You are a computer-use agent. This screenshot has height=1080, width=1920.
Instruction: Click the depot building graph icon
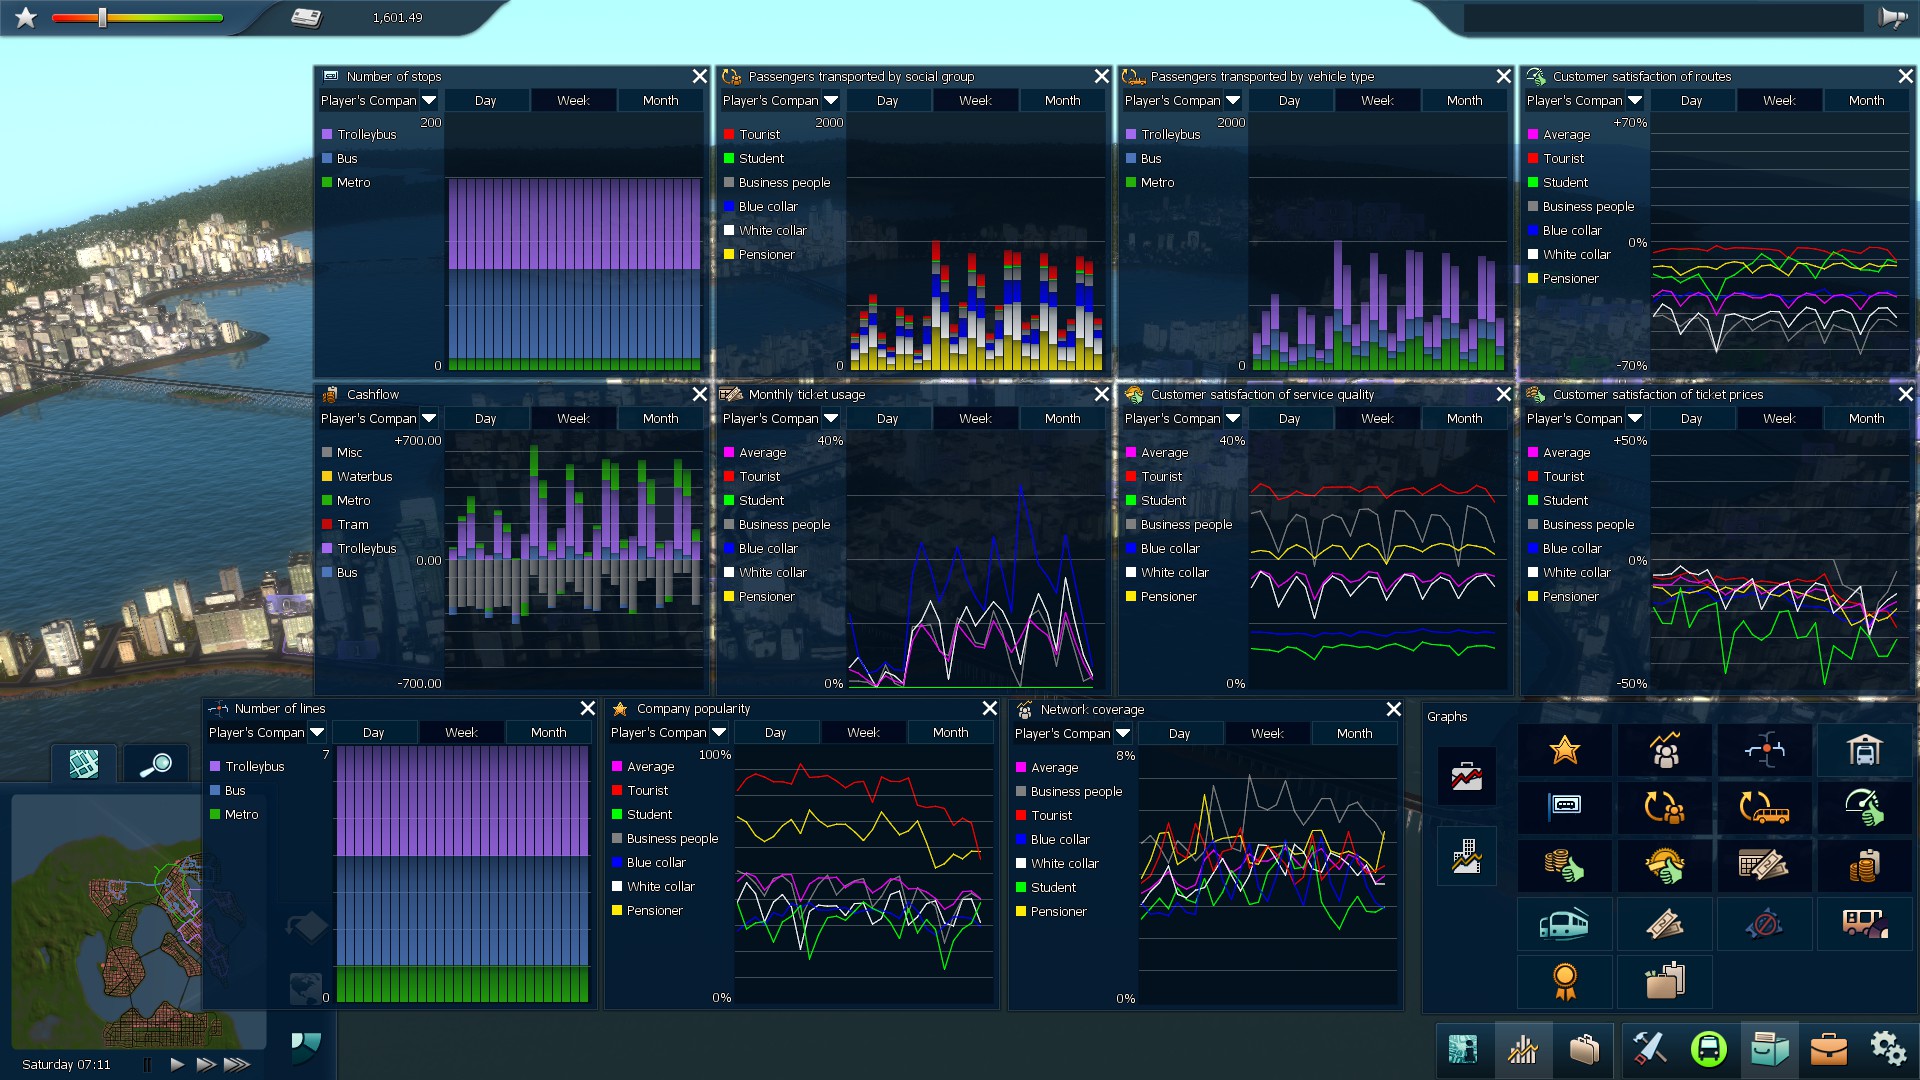click(1863, 749)
